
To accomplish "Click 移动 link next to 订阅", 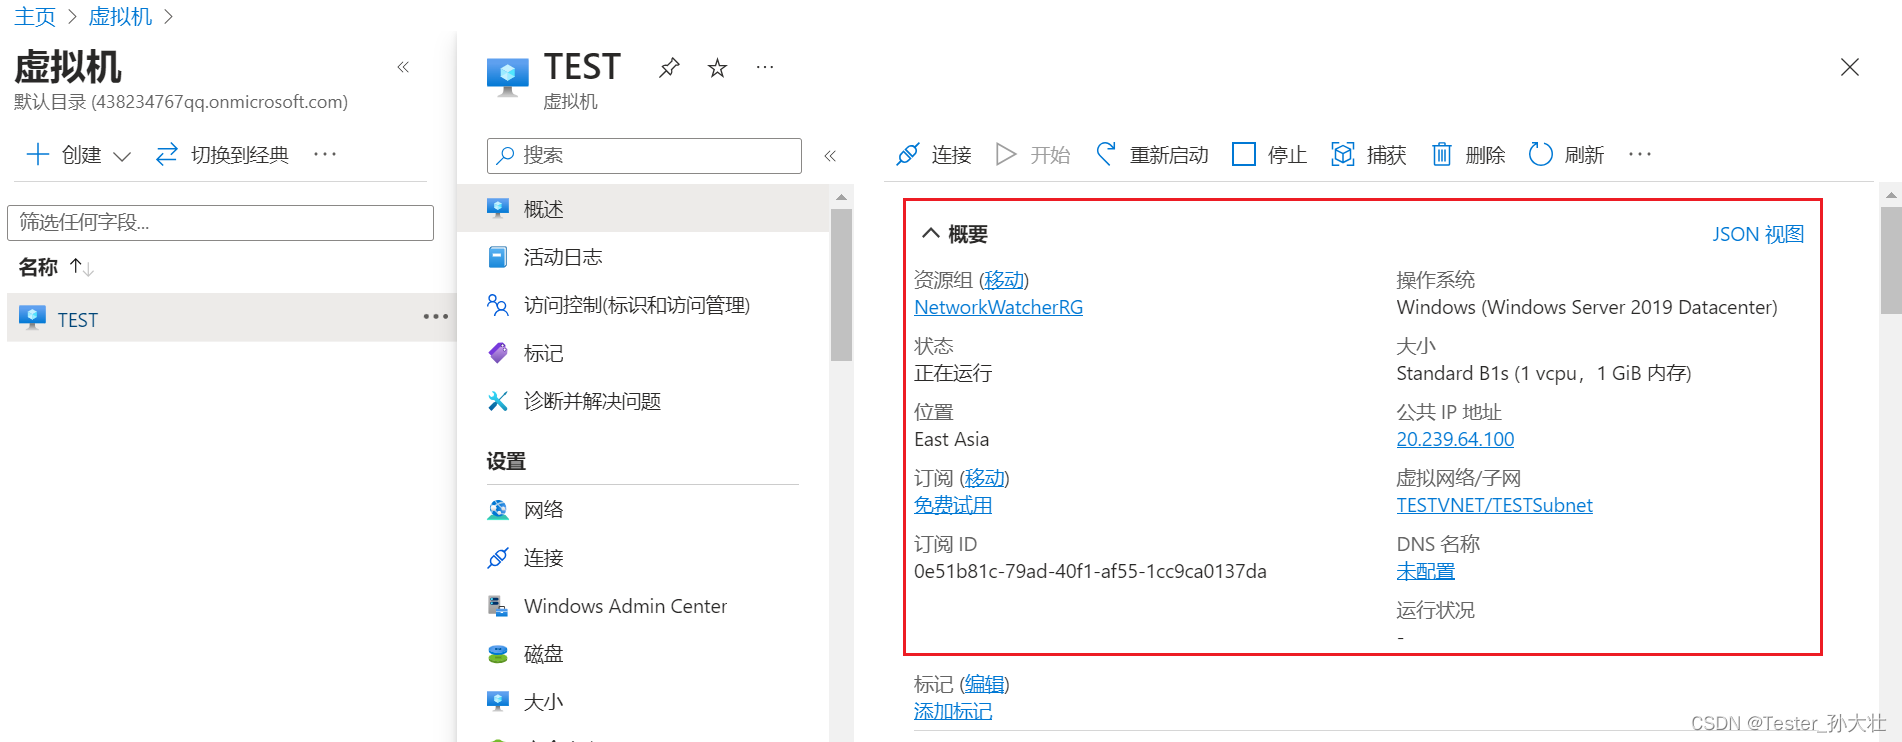I will click(985, 478).
